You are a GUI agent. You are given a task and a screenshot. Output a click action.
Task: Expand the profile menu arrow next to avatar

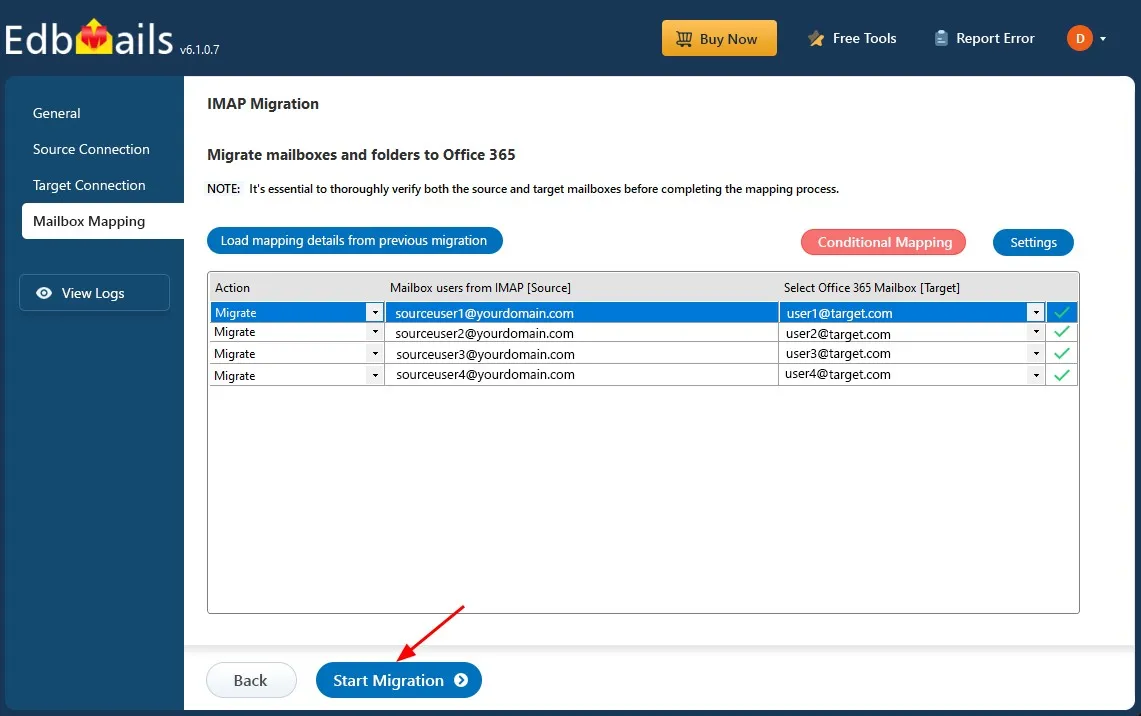(1103, 39)
